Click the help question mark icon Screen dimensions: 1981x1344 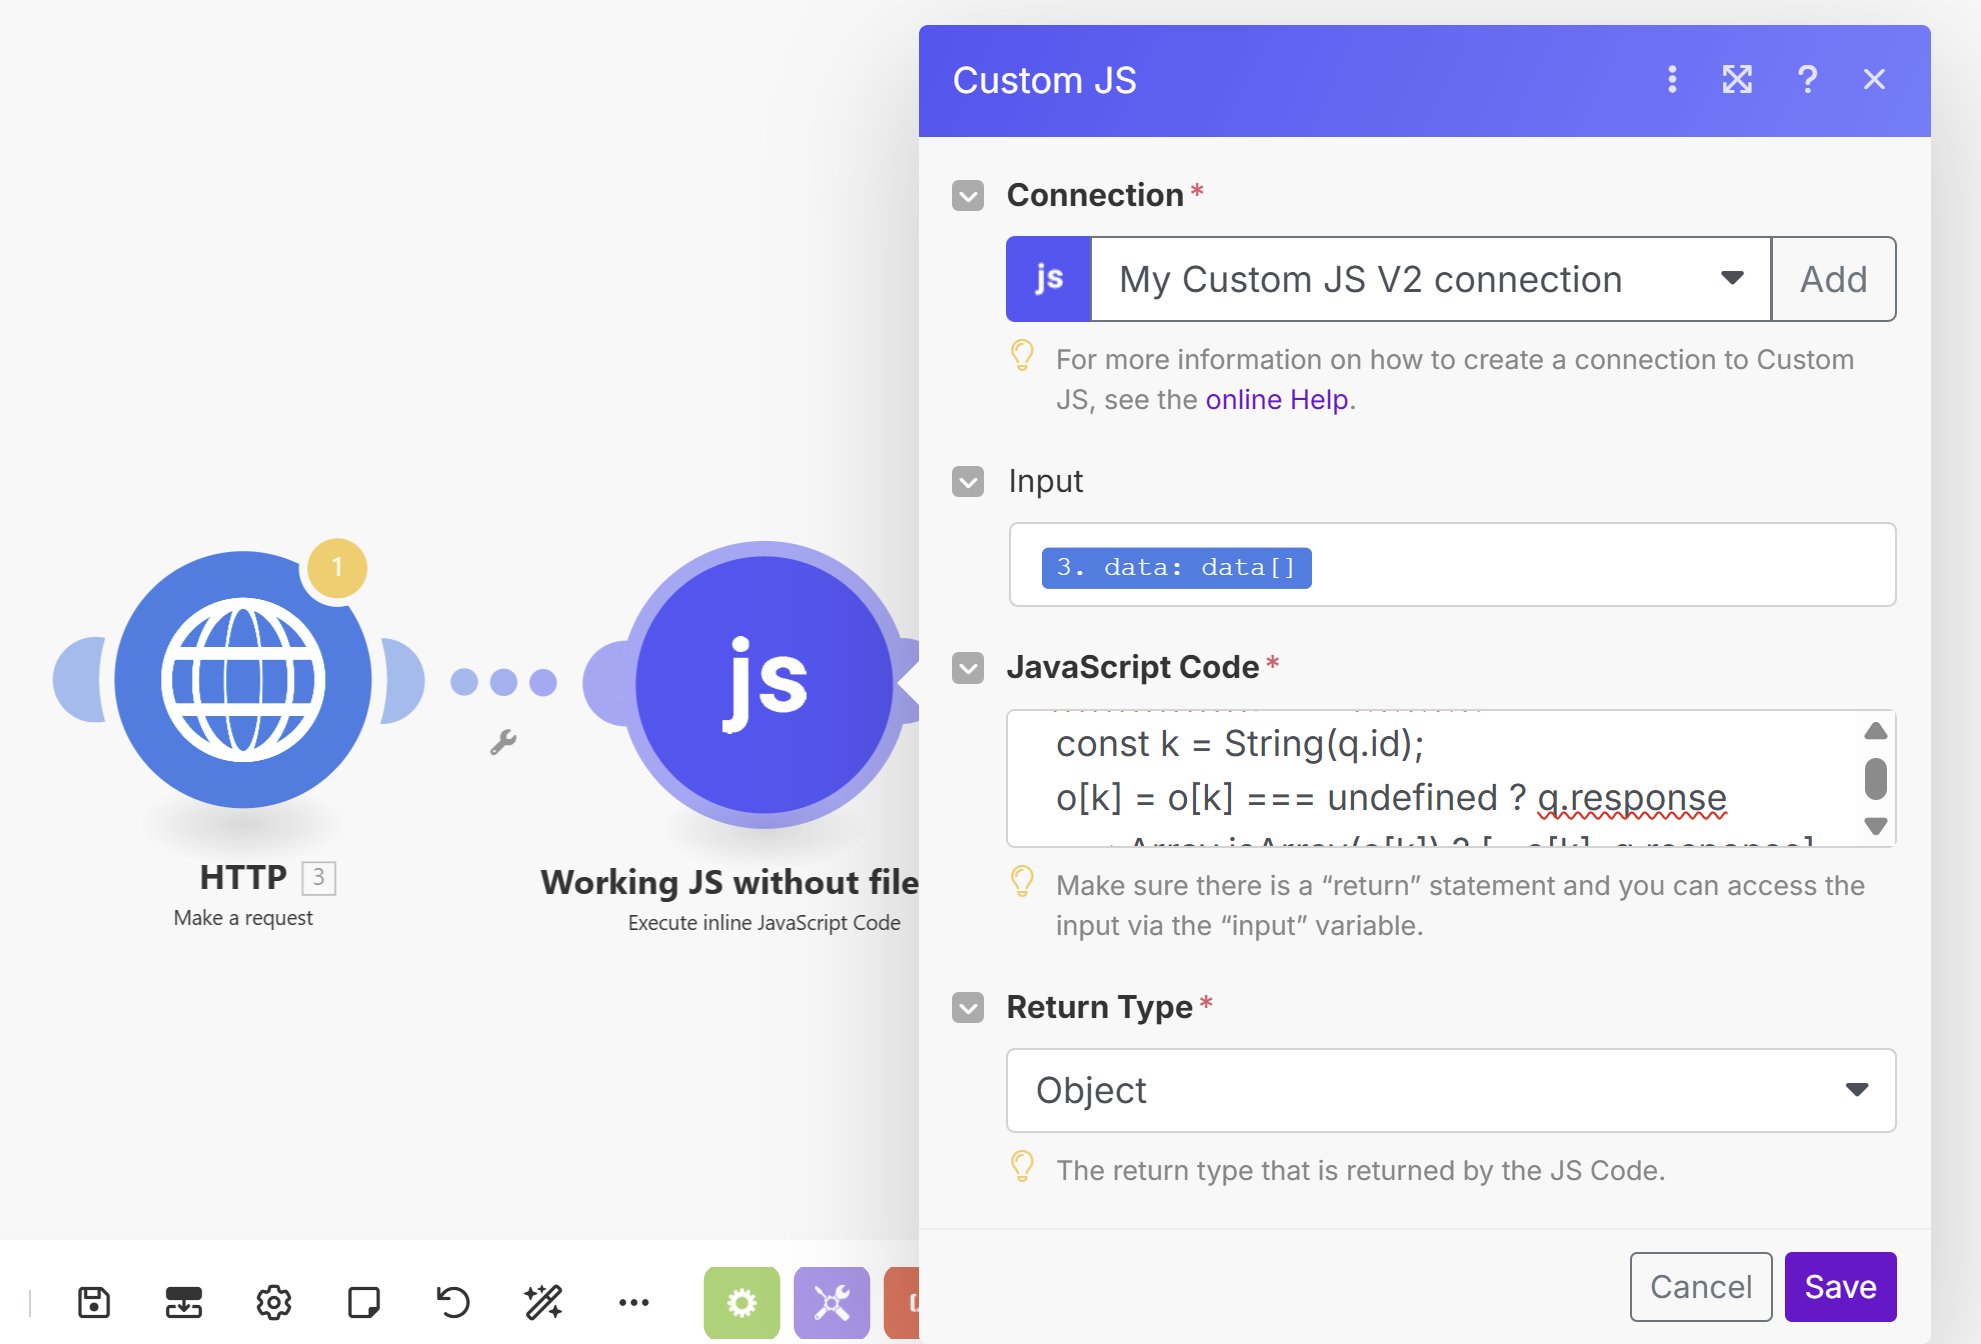click(x=1807, y=80)
